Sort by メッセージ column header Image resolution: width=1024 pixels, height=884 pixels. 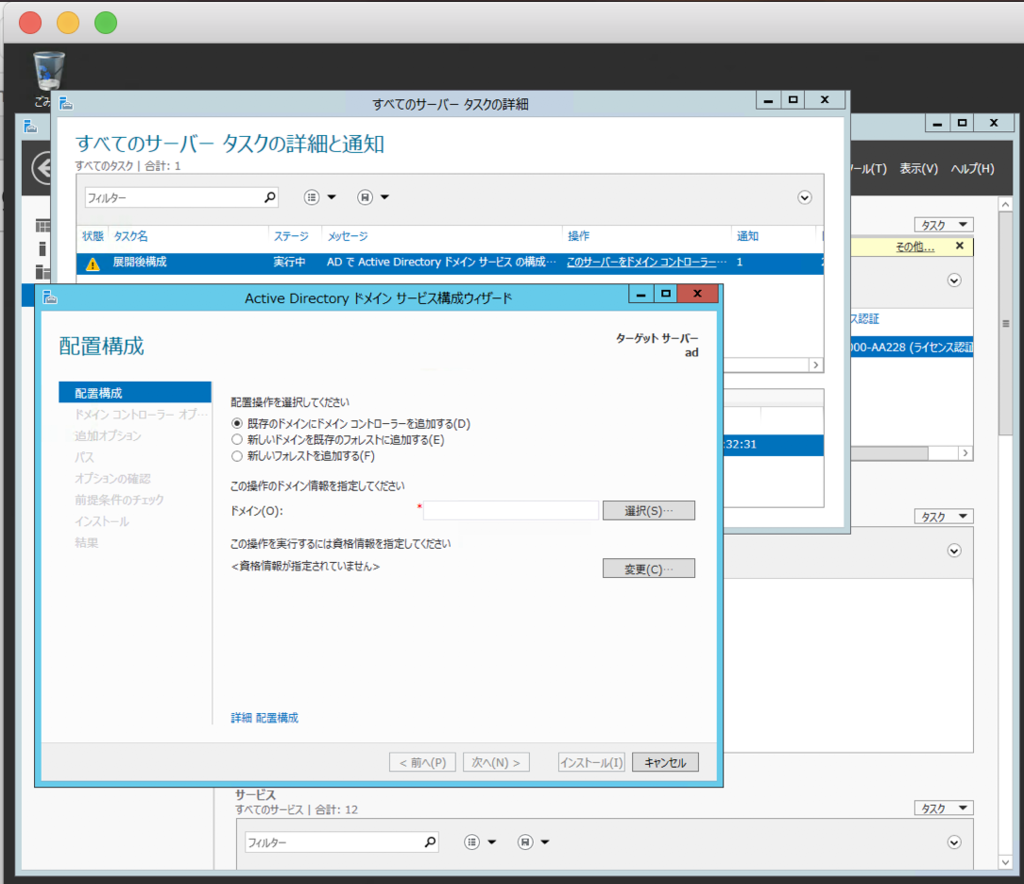(347, 236)
